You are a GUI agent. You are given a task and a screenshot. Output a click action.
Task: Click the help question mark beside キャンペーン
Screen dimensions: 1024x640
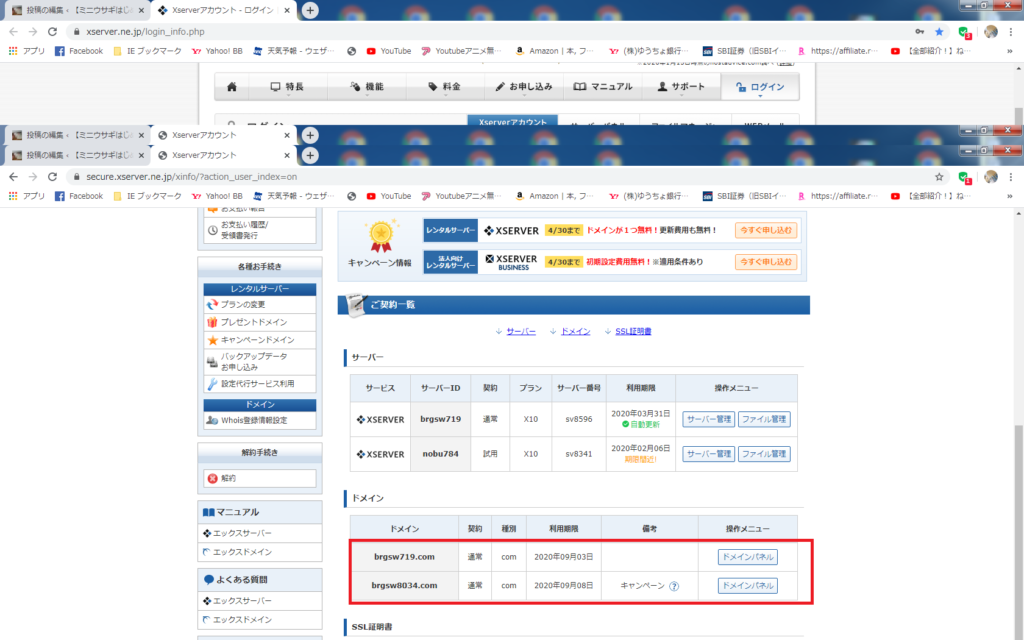[x=674, y=586]
